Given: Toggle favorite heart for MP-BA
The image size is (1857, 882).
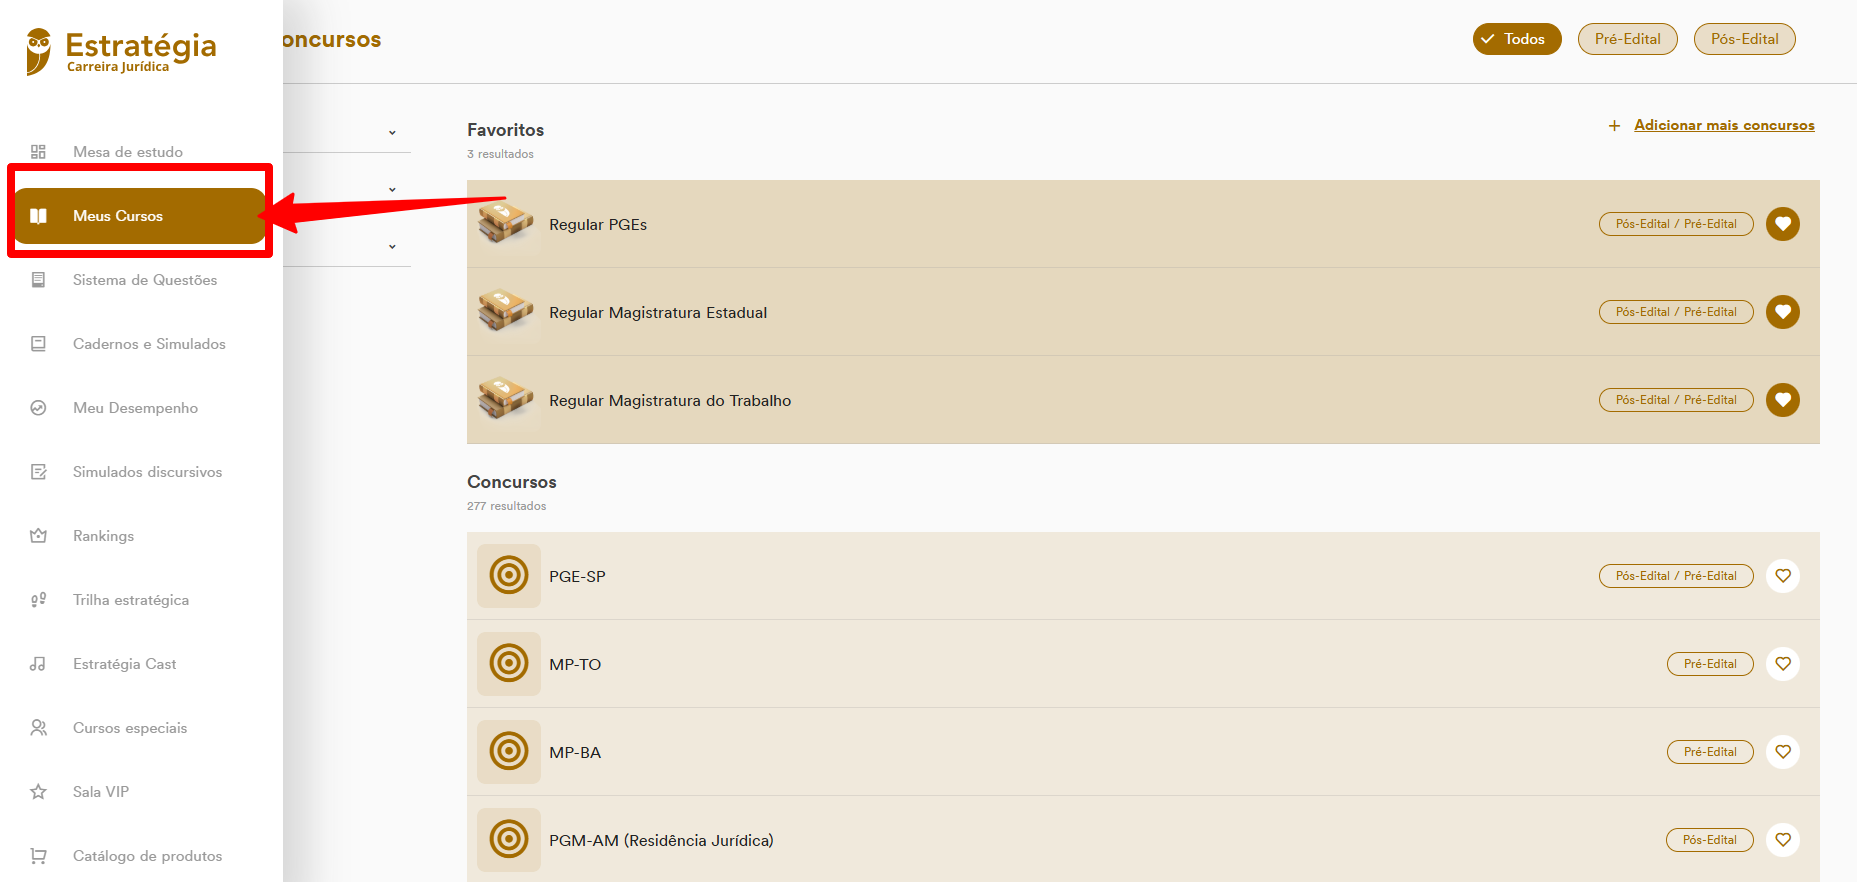Looking at the screenshot, I should (1782, 752).
